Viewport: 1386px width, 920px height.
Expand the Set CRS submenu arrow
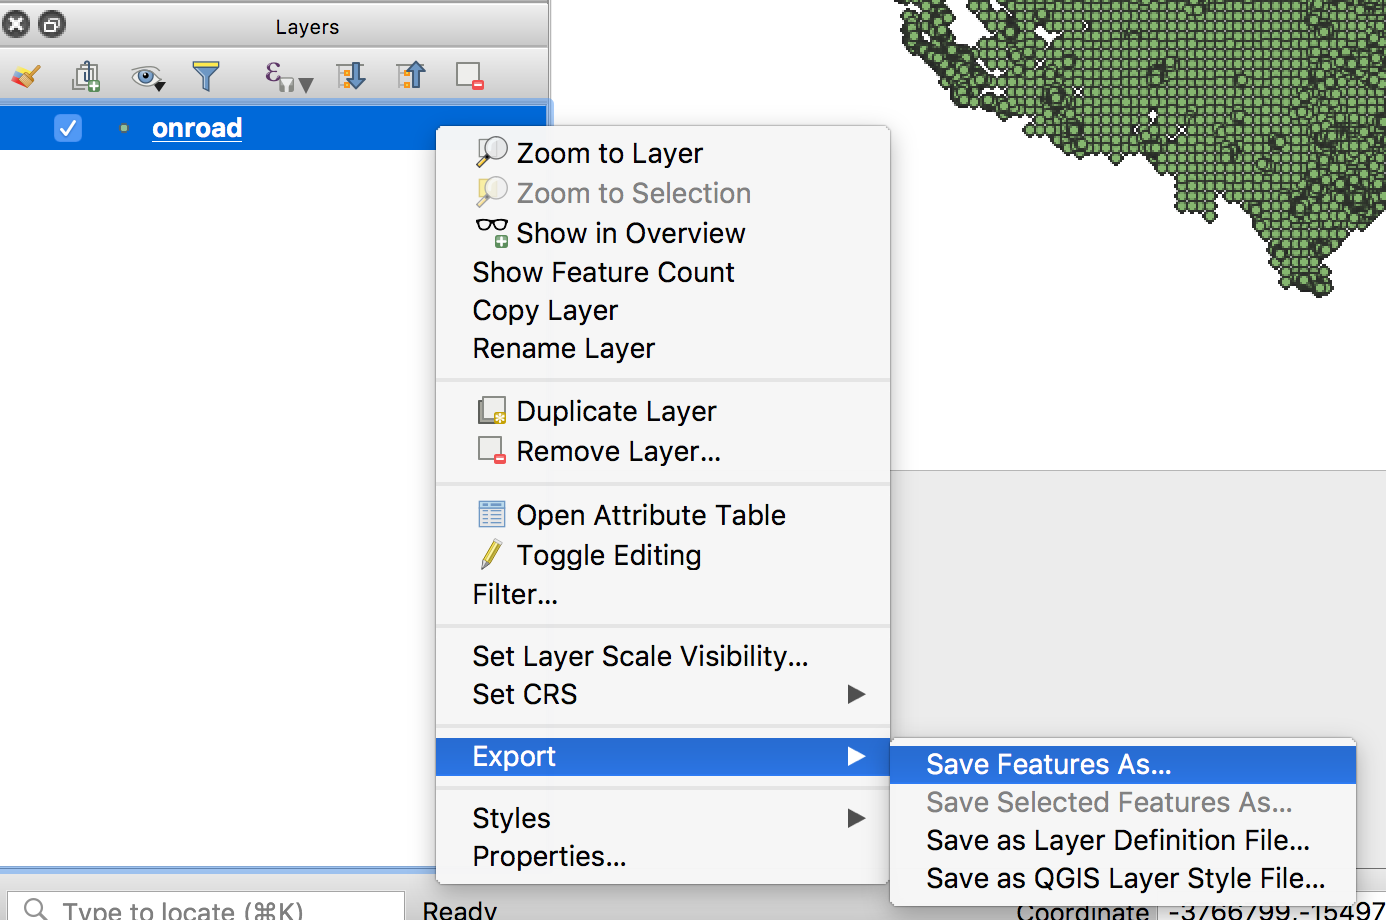tap(856, 694)
